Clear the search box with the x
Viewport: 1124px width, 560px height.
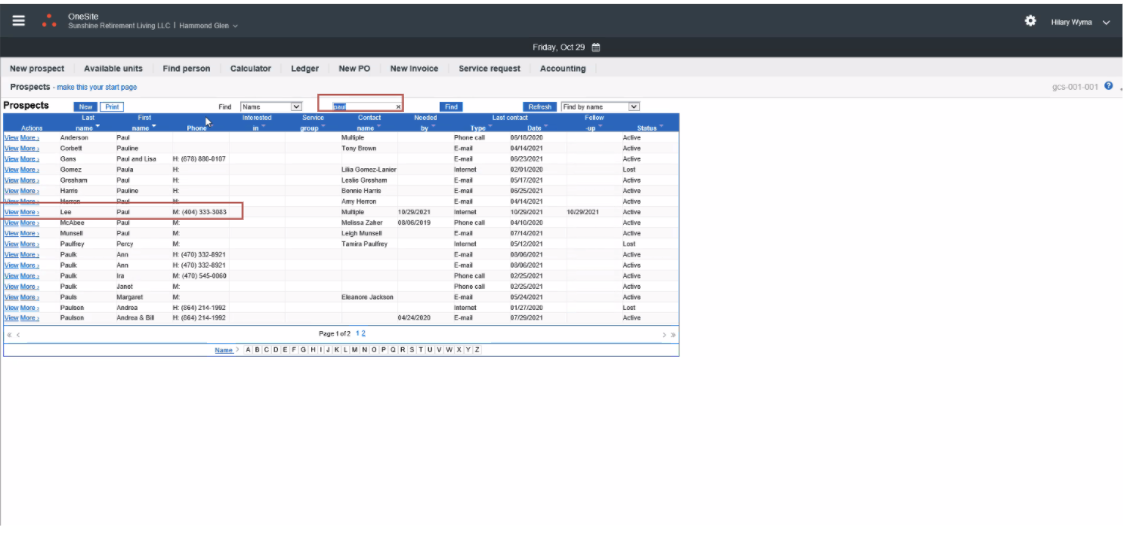coord(399,107)
